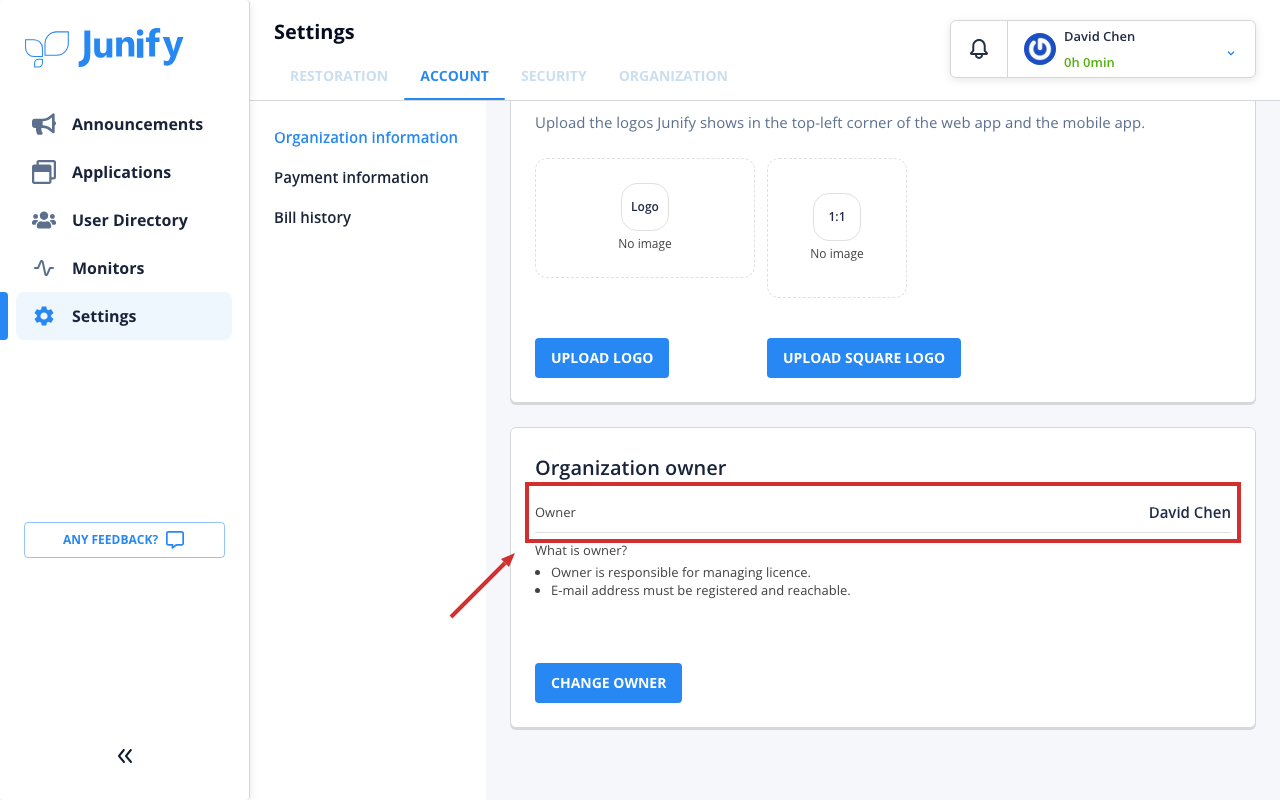Open notifications bell

pyautogui.click(x=979, y=49)
